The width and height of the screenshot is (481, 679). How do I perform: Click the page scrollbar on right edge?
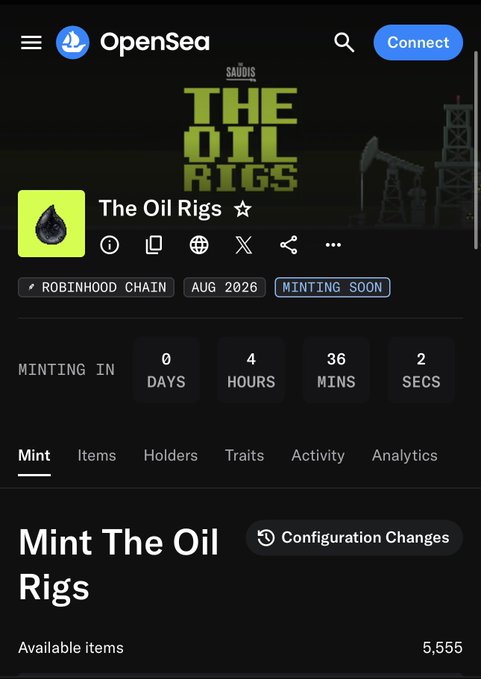click(x=477, y=149)
